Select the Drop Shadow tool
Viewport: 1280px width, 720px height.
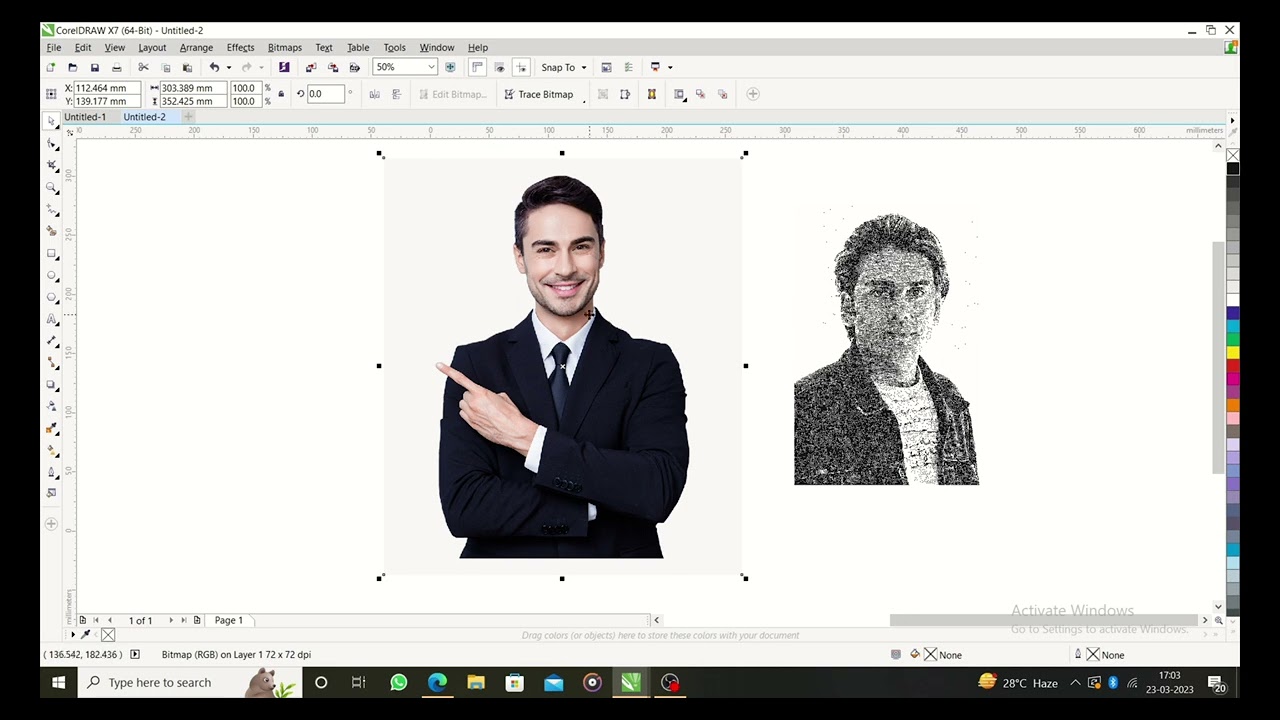tap(52, 384)
